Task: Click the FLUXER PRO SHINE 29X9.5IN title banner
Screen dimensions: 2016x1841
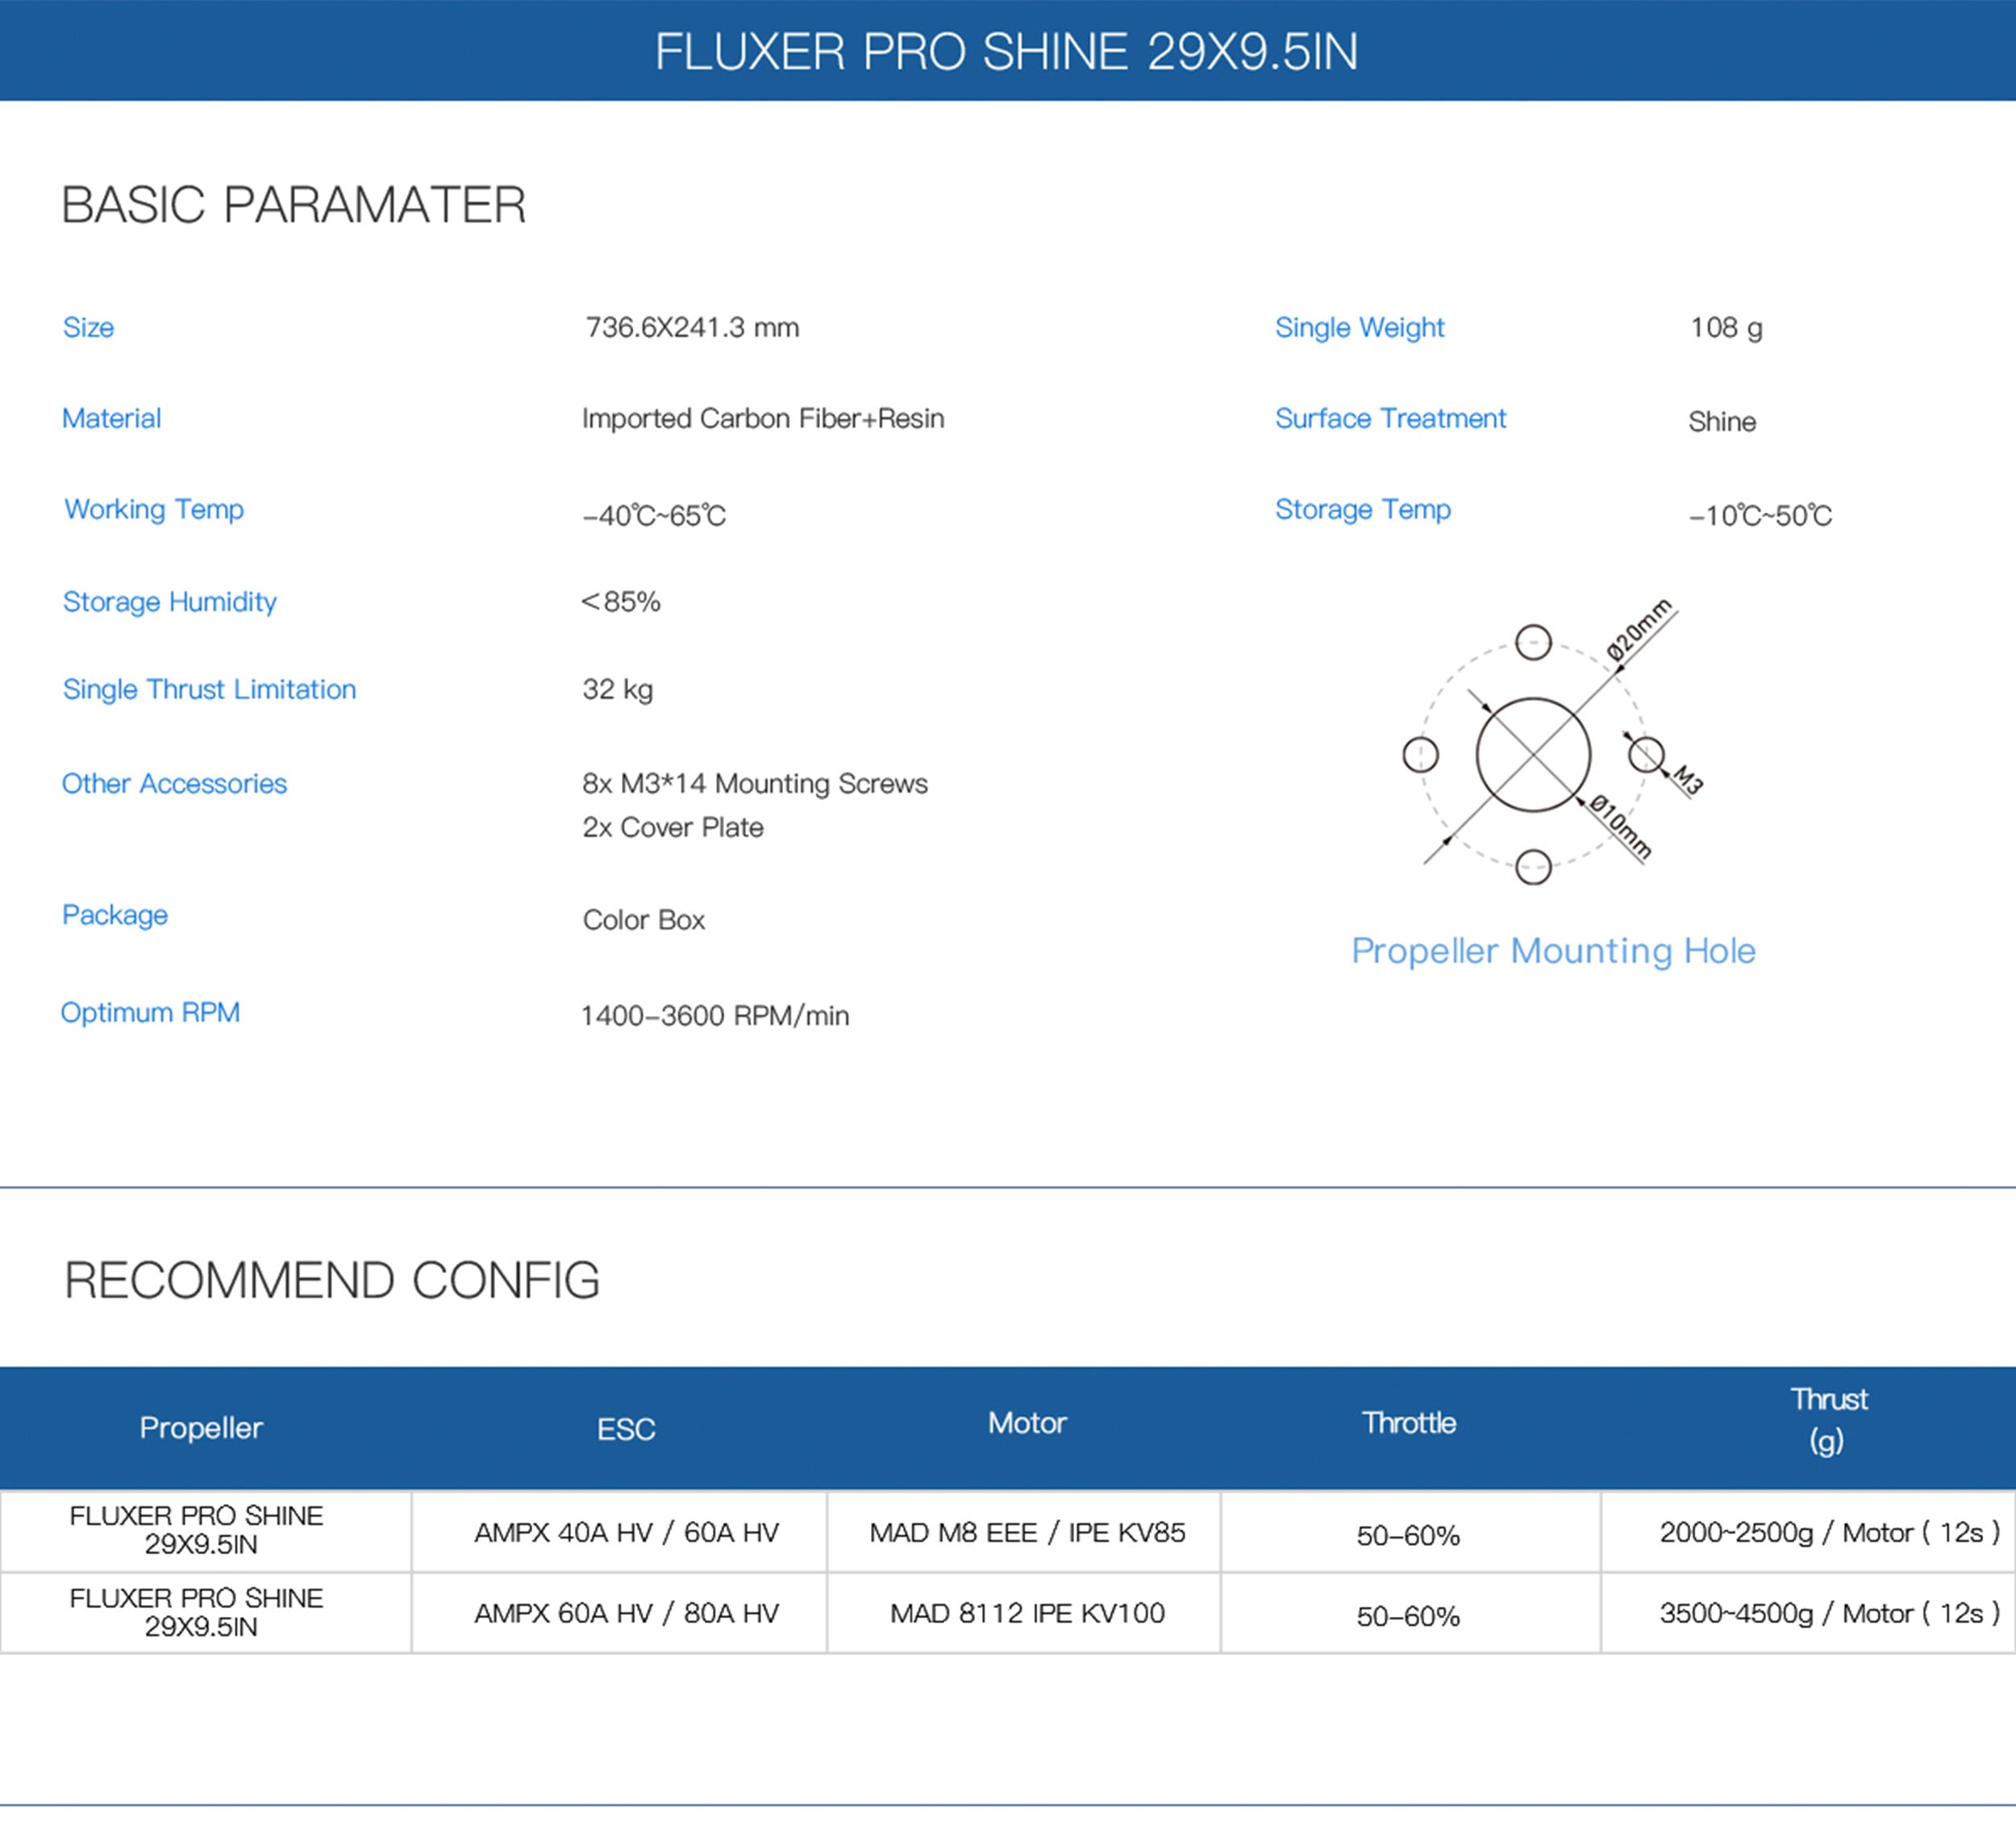Action: [1007, 51]
